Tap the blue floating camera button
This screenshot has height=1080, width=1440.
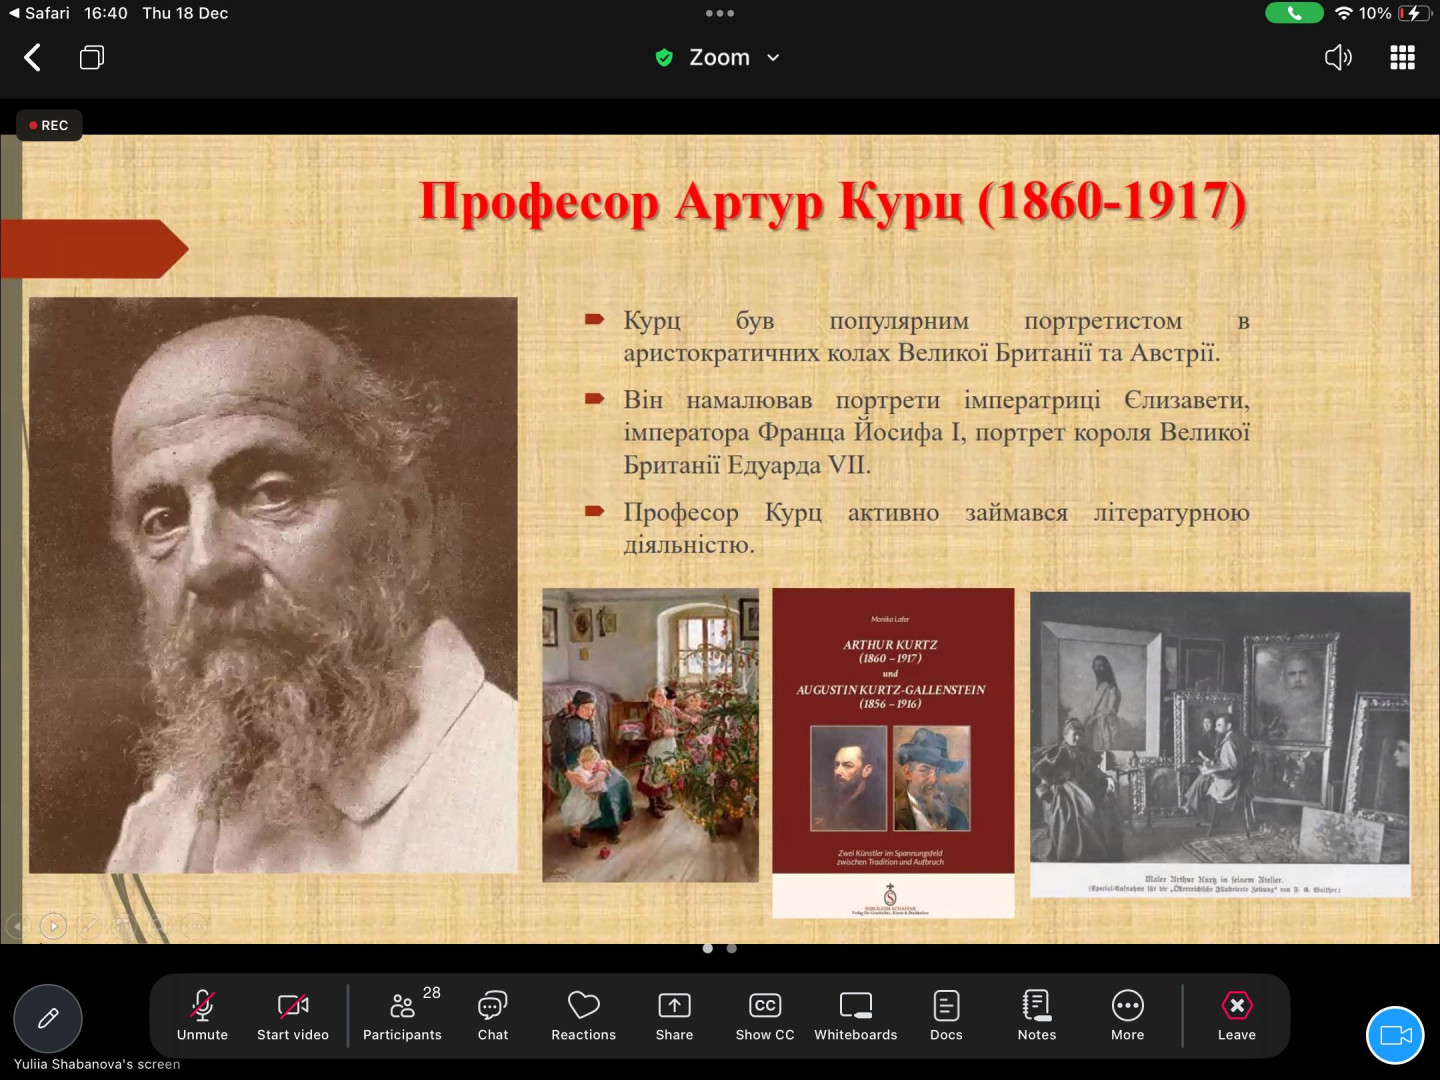point(1395,1035)
